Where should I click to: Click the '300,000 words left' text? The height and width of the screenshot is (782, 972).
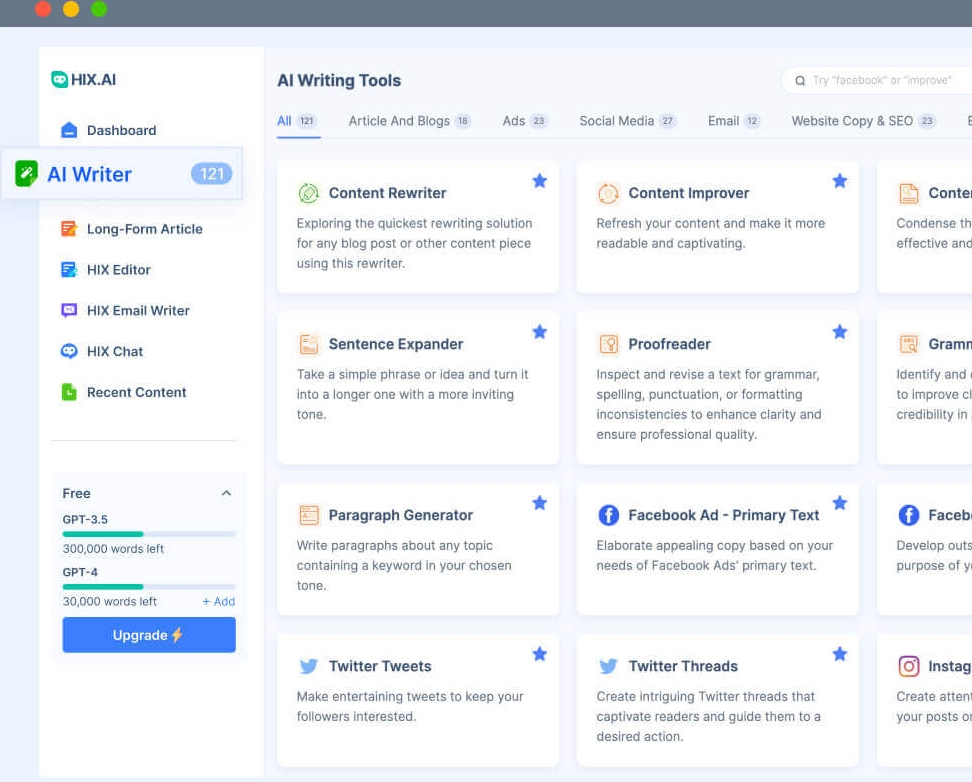click(113, 549)
